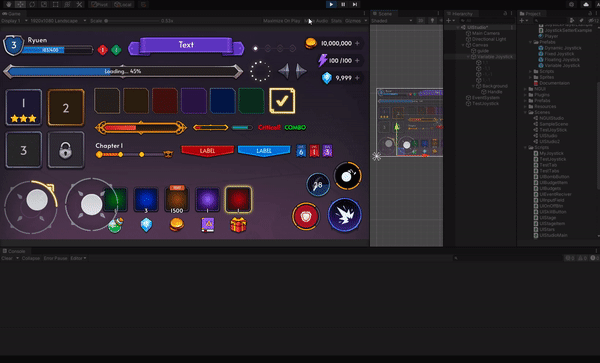Click the red ornate health bar
This screenshot has width=600, height=363.
[x=141, y=128]
